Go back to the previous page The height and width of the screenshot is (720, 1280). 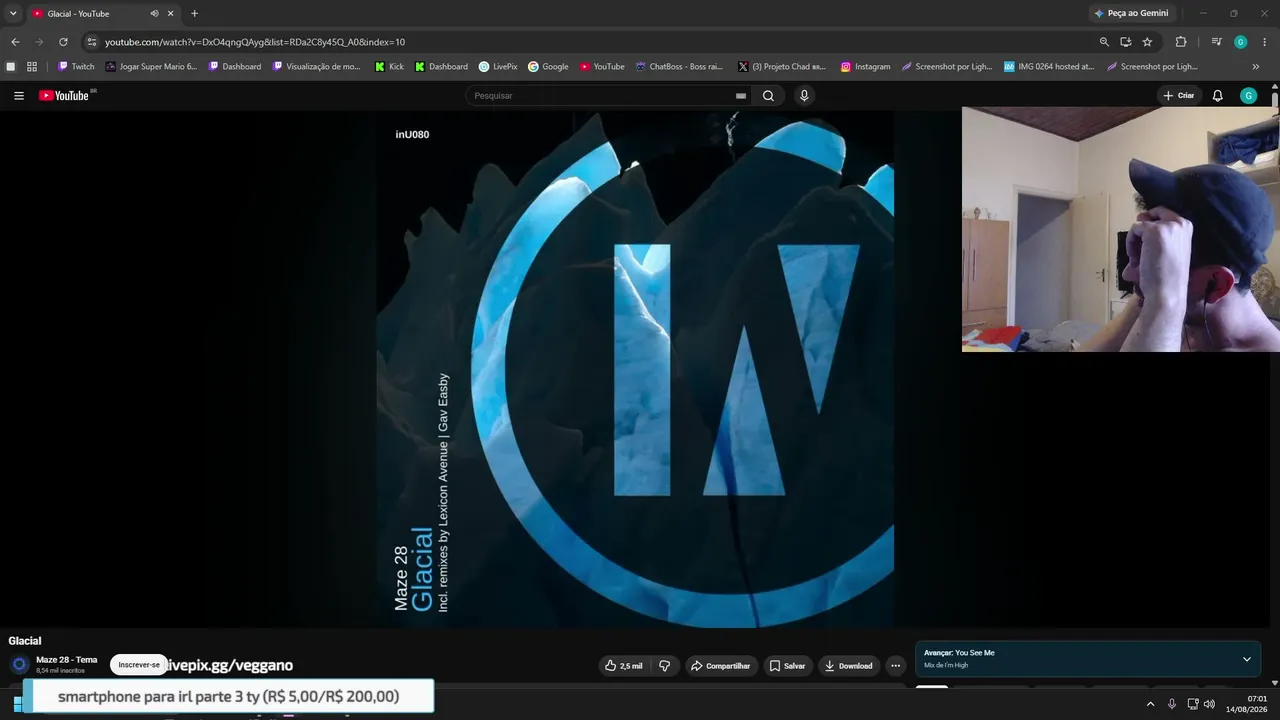point(15,42)
